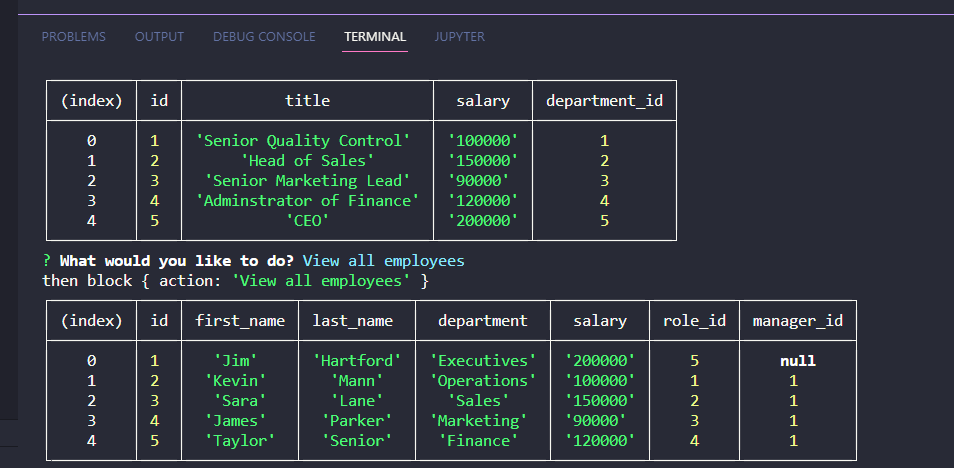The height and width of the screenshot is (468, 954).
Task: Click the '150000' salary for Sara
Action: click(600, 400)
